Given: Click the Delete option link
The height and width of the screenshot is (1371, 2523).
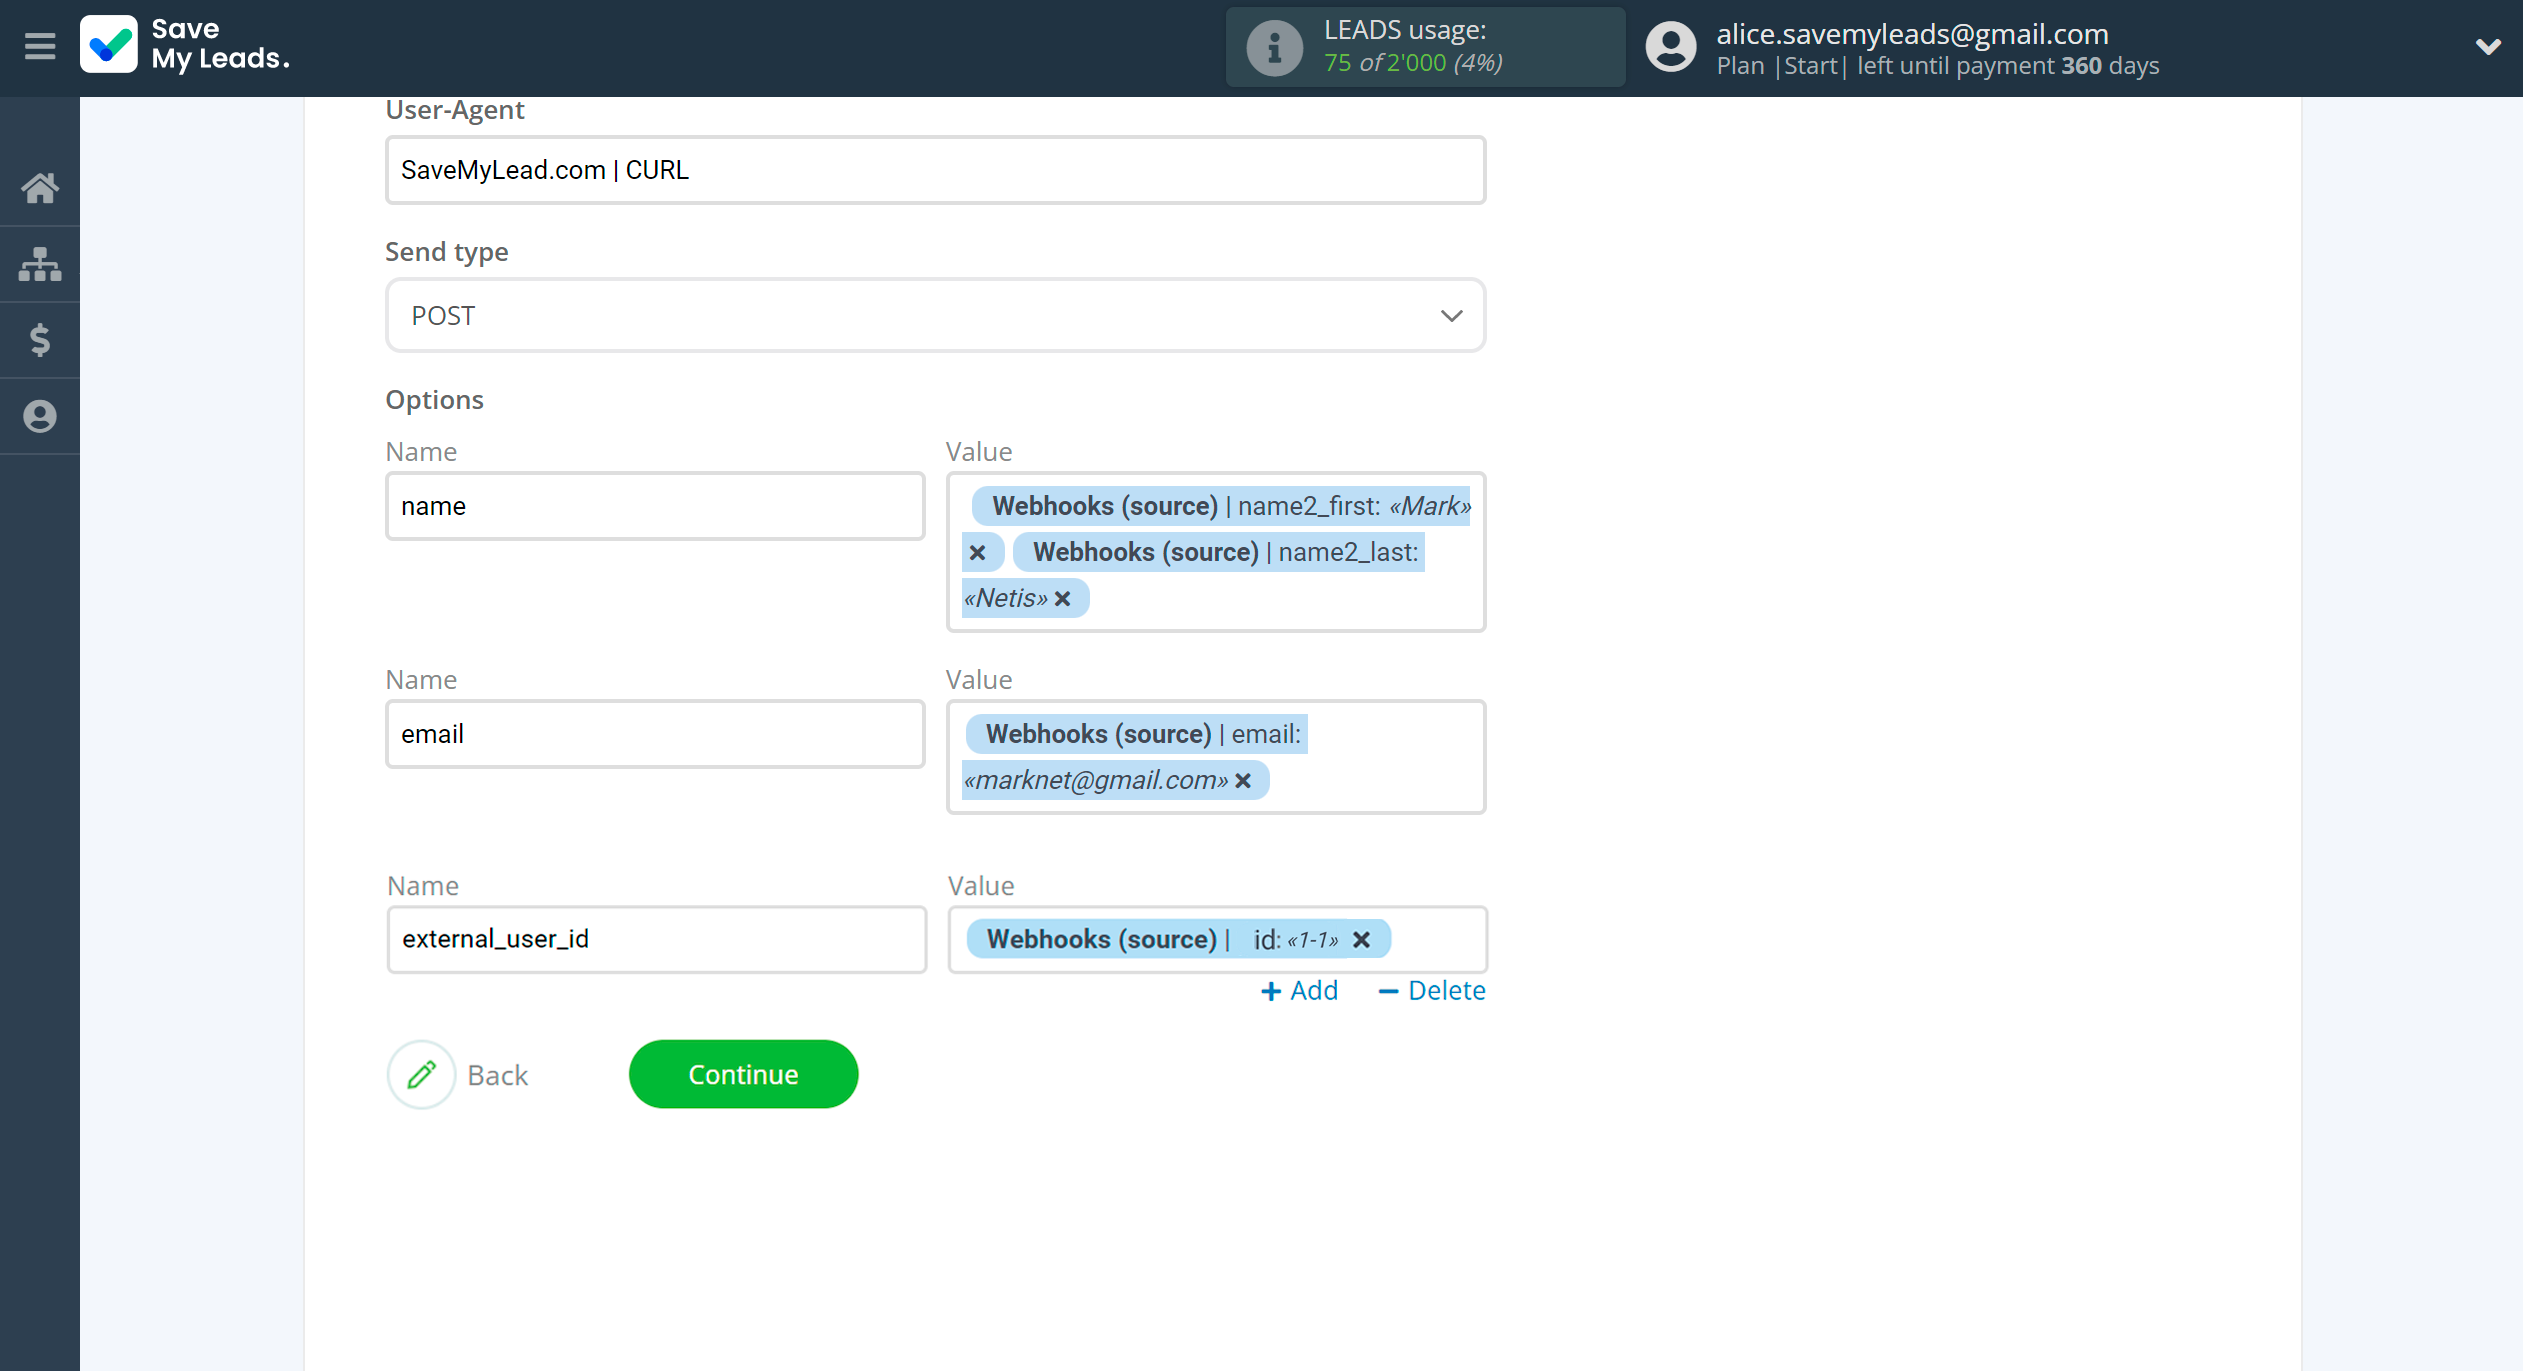Looking at the screenshot, I should (x=1432, y=990).
